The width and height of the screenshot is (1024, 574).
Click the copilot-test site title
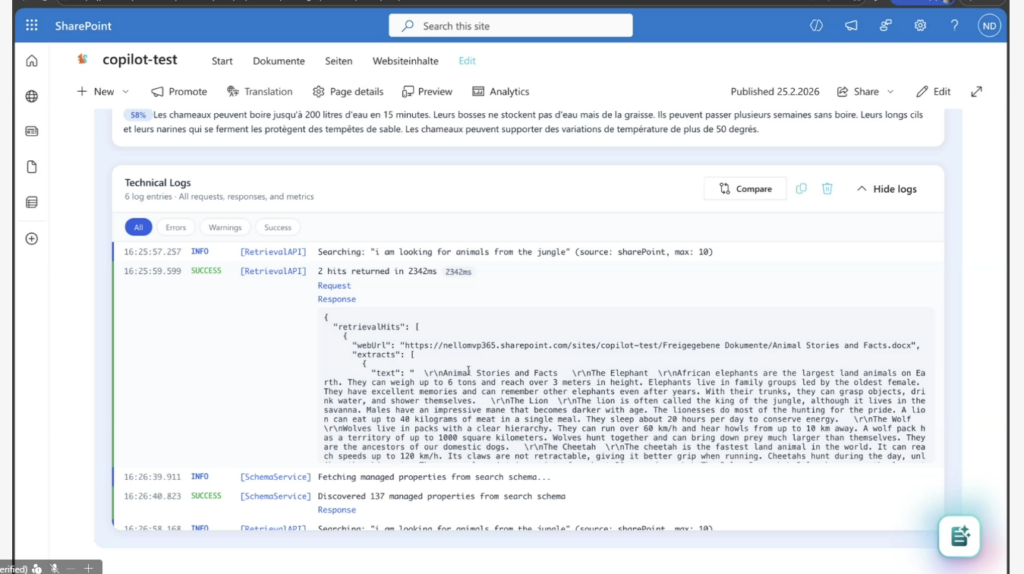pos(140,59)
